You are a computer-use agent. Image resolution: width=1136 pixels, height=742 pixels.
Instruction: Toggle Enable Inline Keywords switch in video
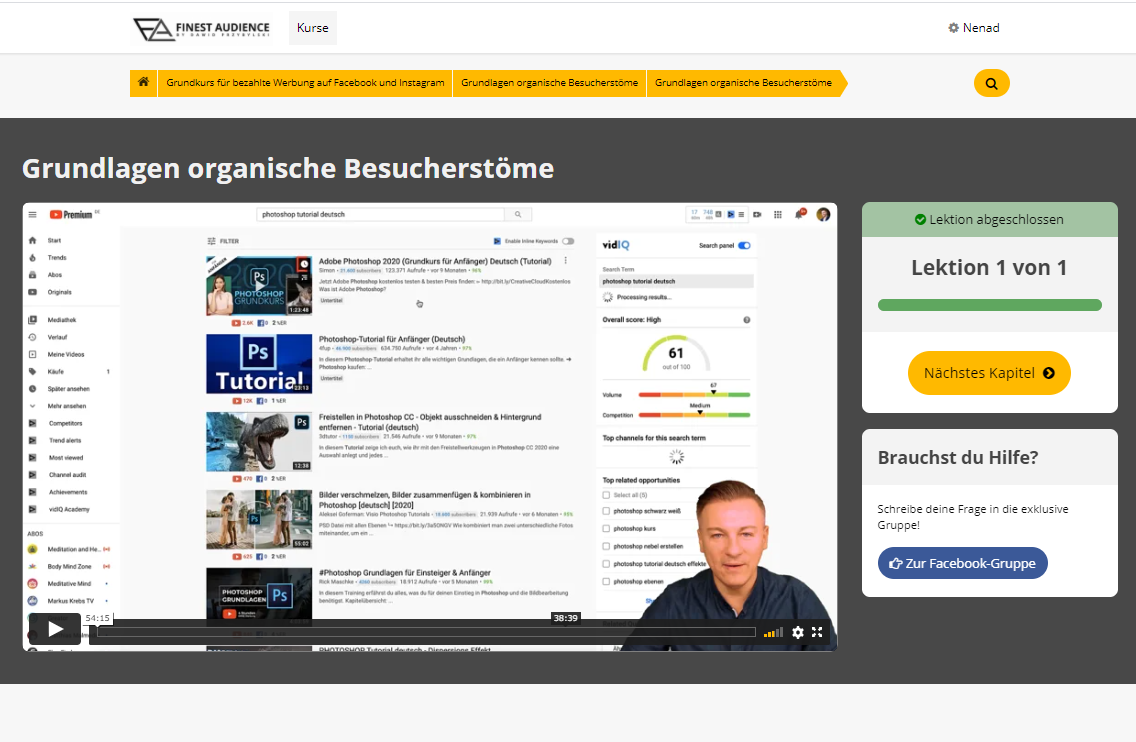click(x=568, y=241)
